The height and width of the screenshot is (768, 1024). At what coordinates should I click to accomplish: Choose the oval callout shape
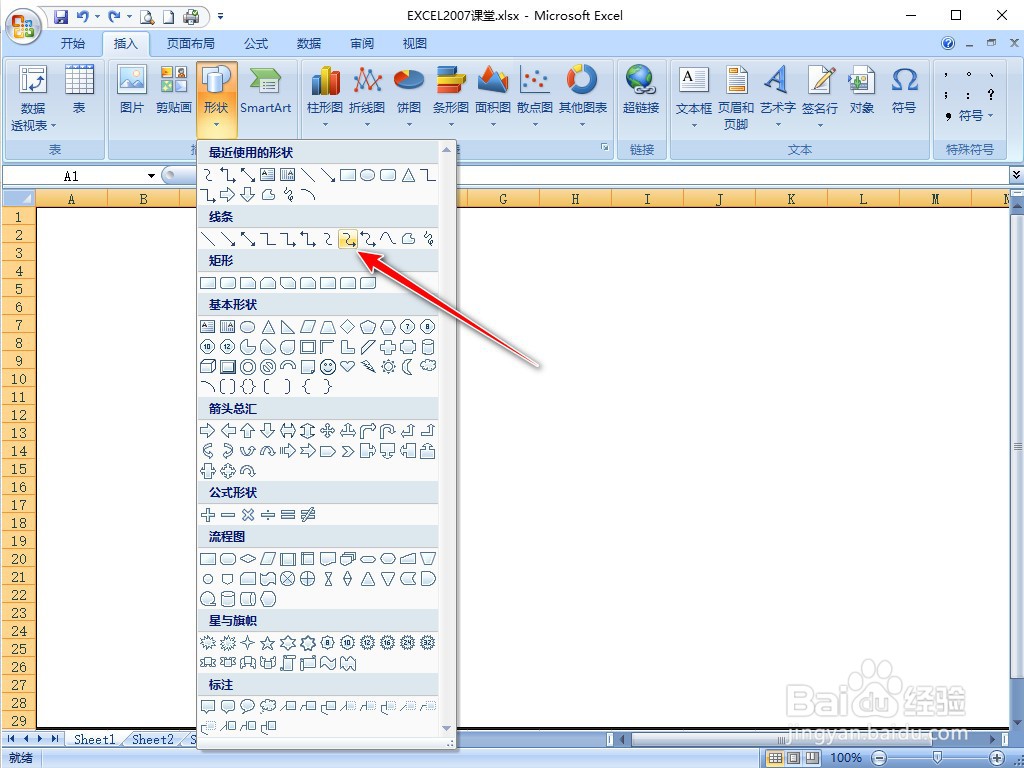tap(248, 706)
